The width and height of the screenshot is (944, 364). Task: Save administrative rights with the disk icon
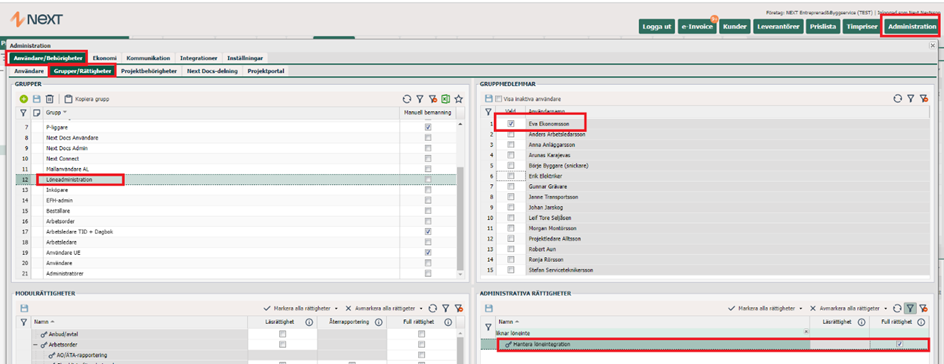pos(488,308)
